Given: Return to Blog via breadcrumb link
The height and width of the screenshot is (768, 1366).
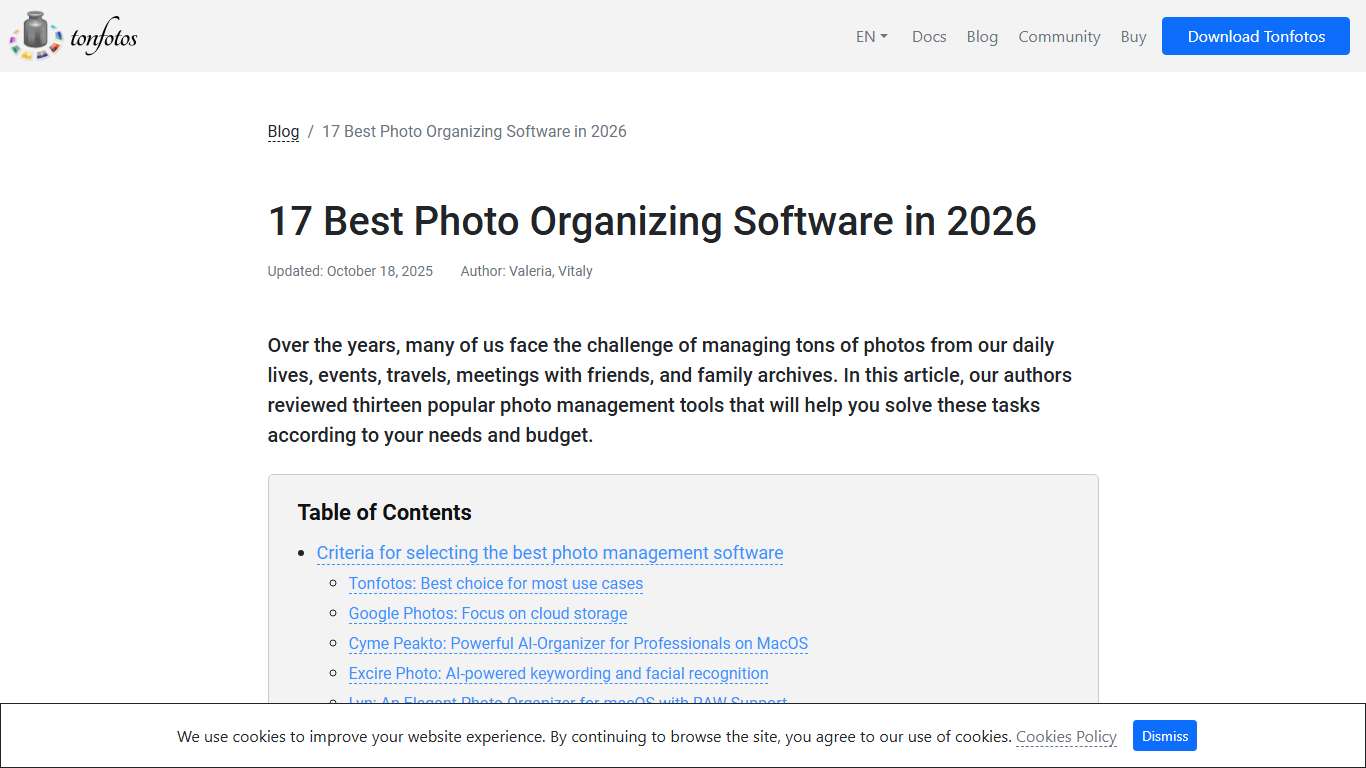Looking at the screenshot, I should (283, 131).
